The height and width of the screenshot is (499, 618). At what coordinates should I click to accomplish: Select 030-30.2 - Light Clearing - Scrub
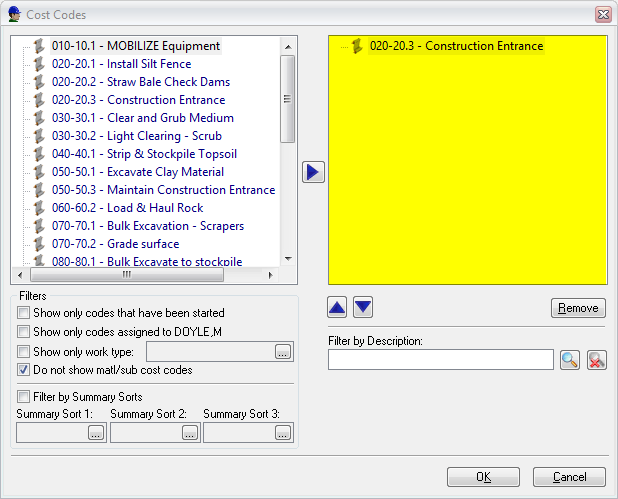click(x=137, y=136)
